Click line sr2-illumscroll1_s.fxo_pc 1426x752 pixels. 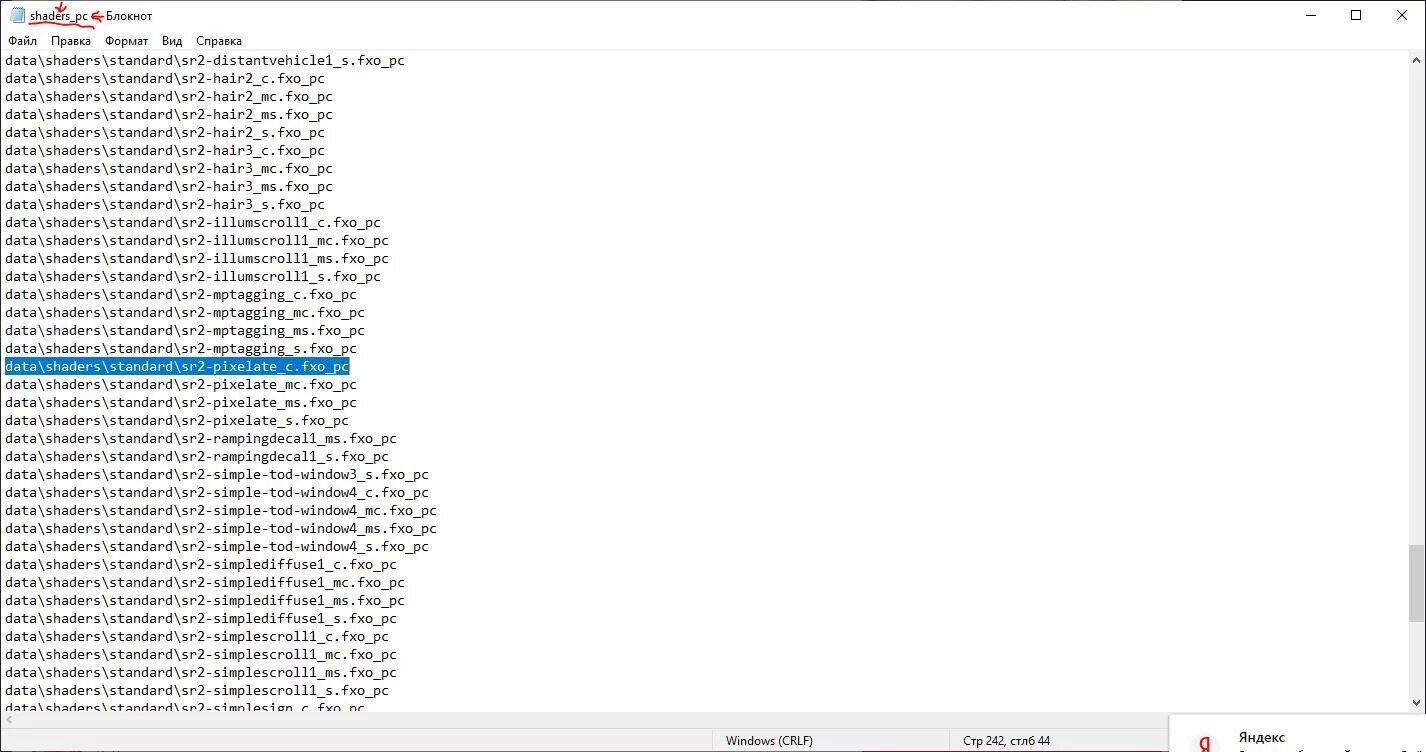tap(193, 277)
